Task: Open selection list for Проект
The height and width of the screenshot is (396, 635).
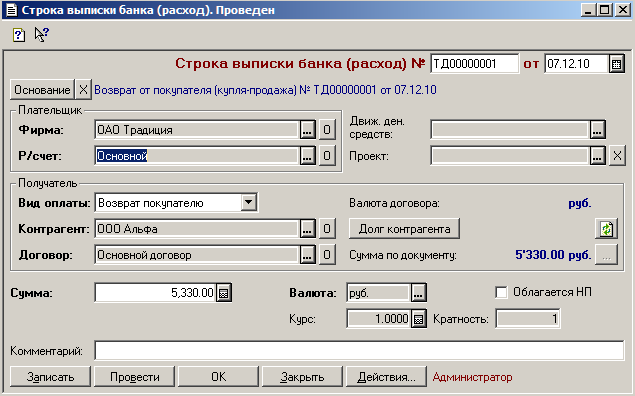Action: [x=597, y=156]
